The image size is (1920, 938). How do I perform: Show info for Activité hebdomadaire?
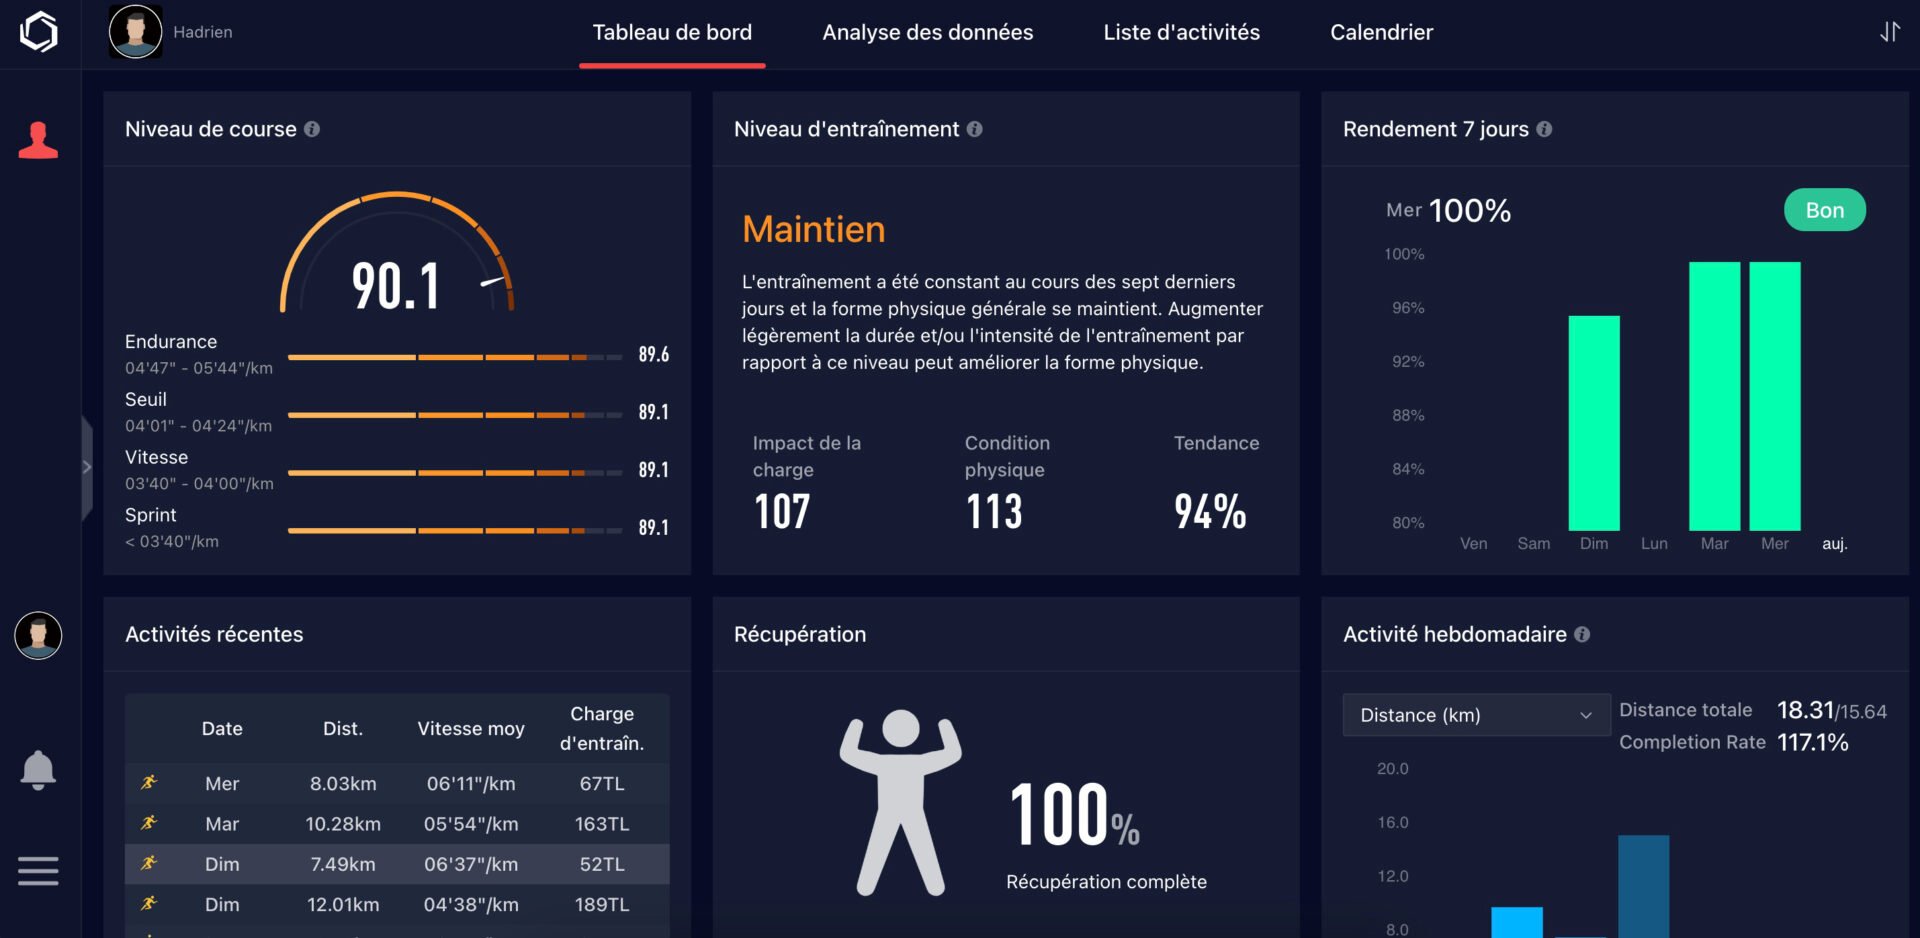pyautogui.click(x=1582, y=634)
